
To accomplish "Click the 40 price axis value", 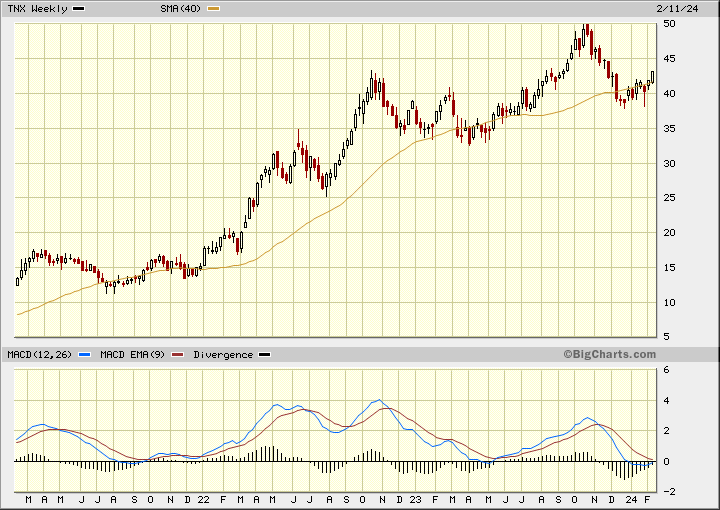I will (669, 94).
